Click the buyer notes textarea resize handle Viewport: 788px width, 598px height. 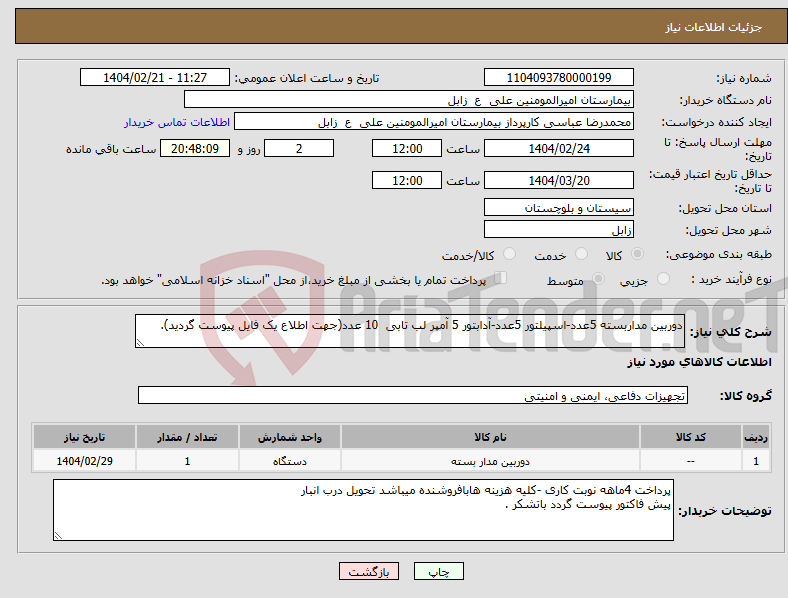(x=58, y=536)
